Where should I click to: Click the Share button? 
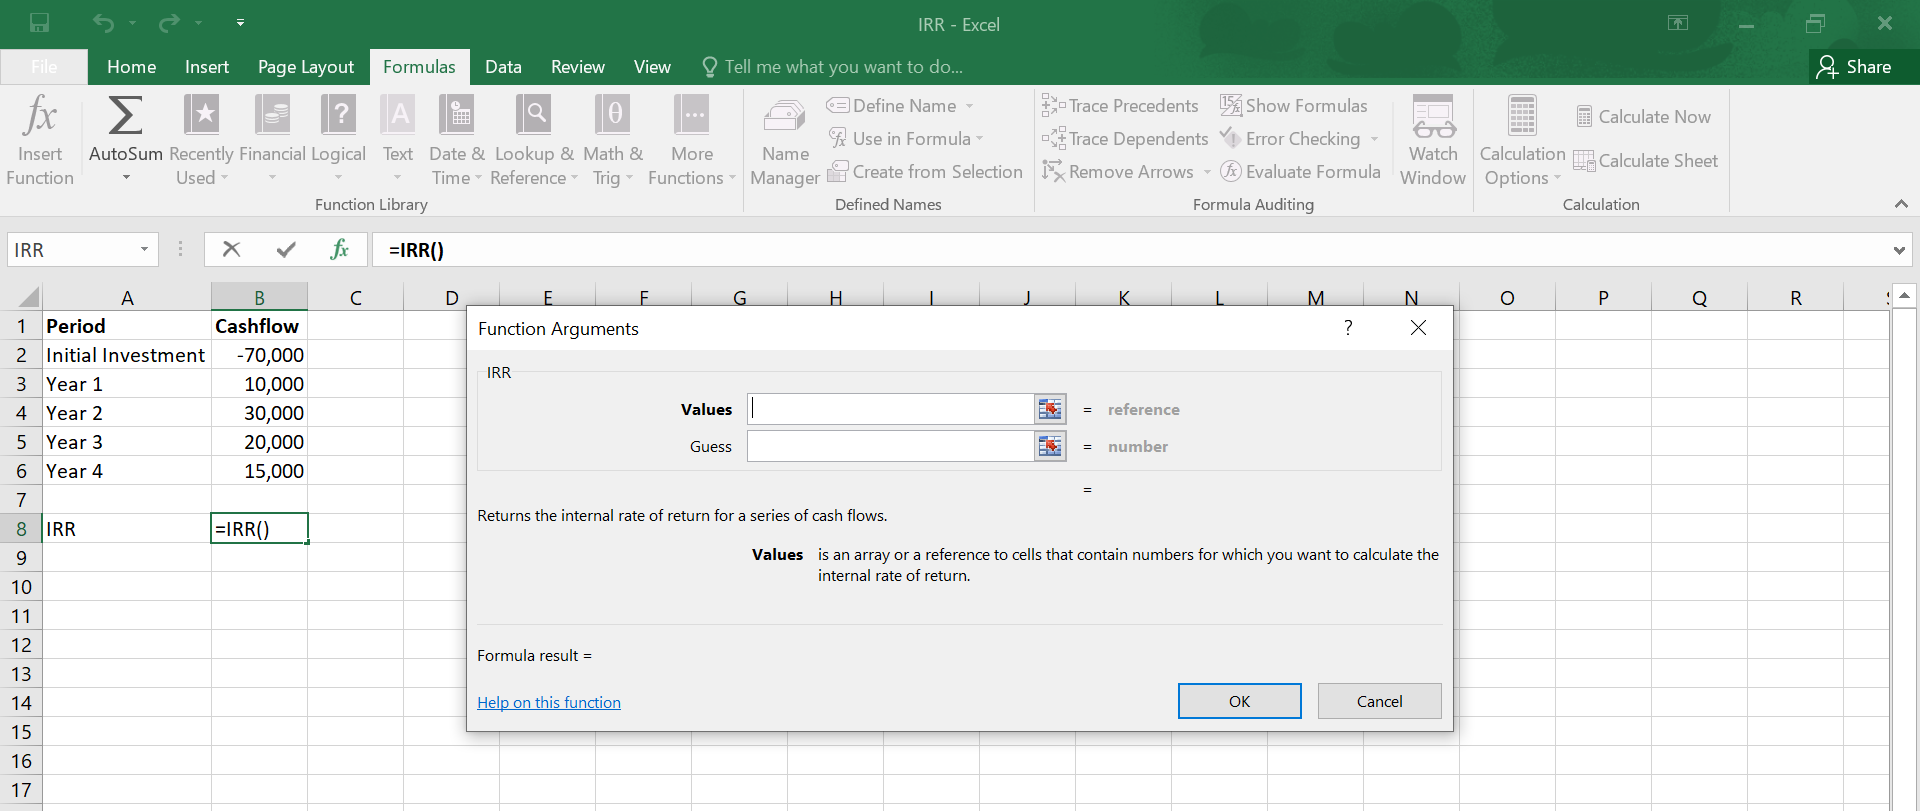pyautogui.click(x=1855, y=67)
